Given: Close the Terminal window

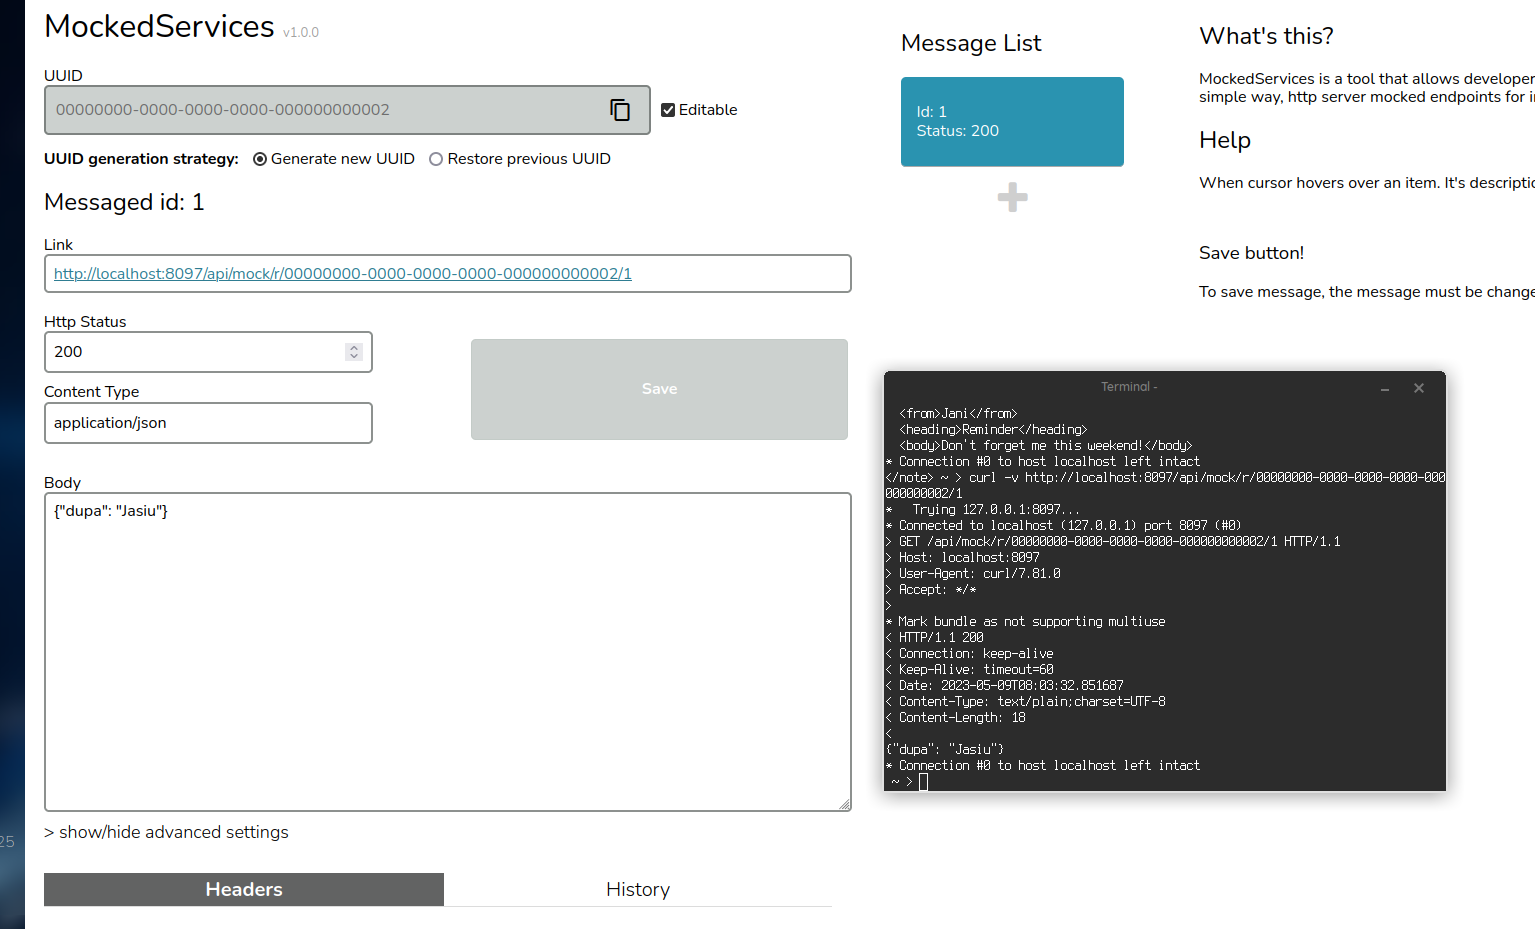Looking at the screenshot, I should 1418,388.
